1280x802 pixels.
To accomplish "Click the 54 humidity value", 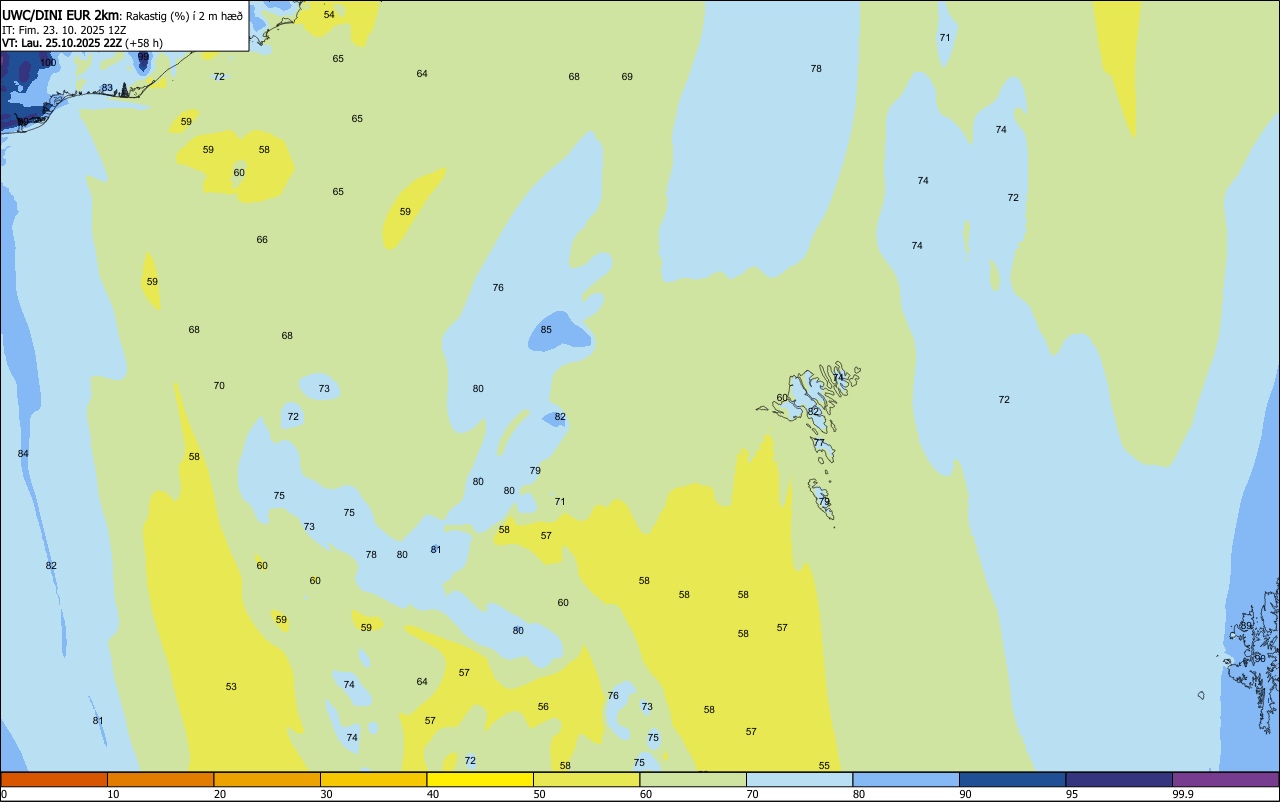I will [x=329, y=15].
